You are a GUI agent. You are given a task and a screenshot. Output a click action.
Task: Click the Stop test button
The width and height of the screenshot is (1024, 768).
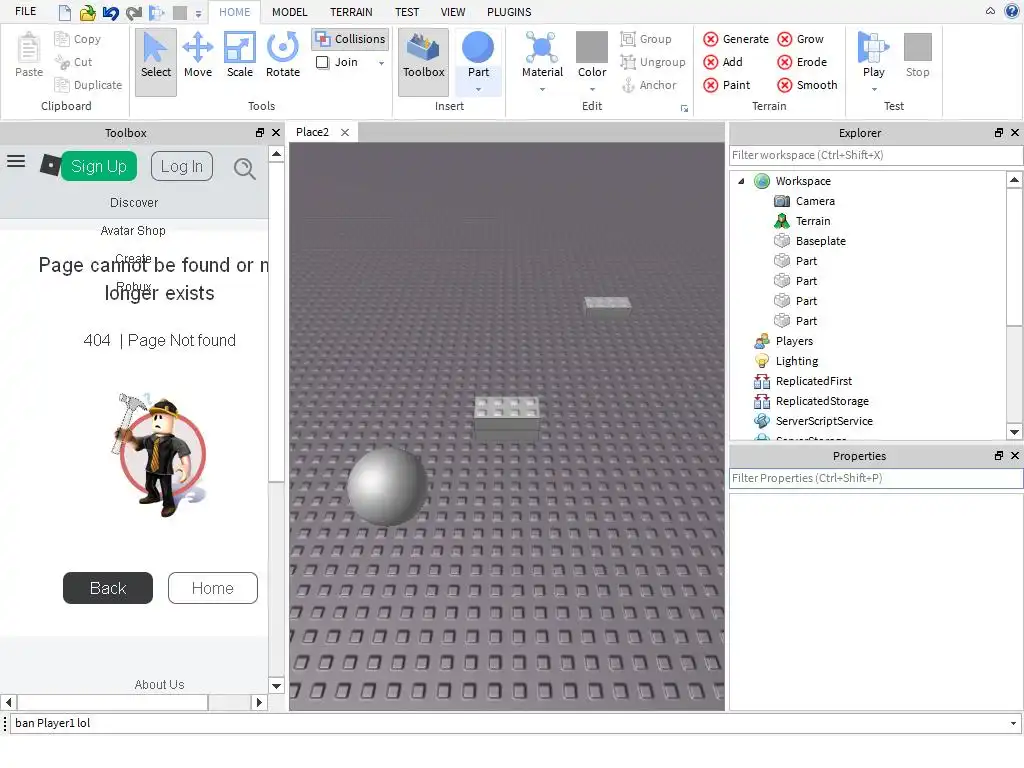(x=918, y=54)
